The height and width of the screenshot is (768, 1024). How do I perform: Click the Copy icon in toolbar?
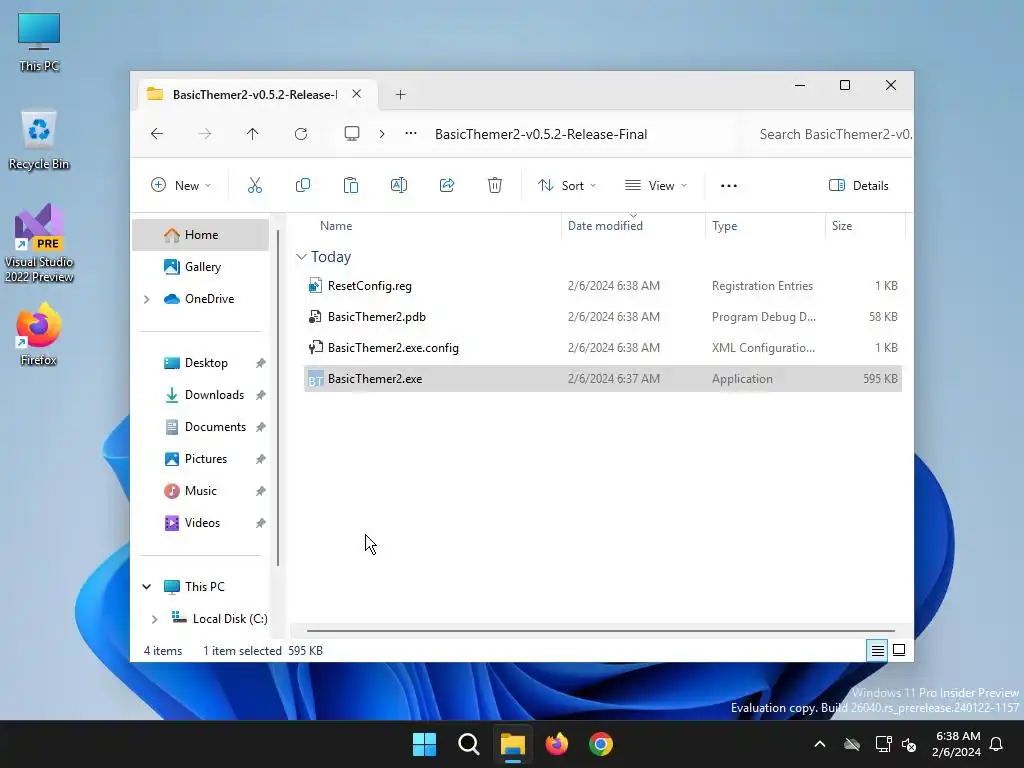click(303, 185)
